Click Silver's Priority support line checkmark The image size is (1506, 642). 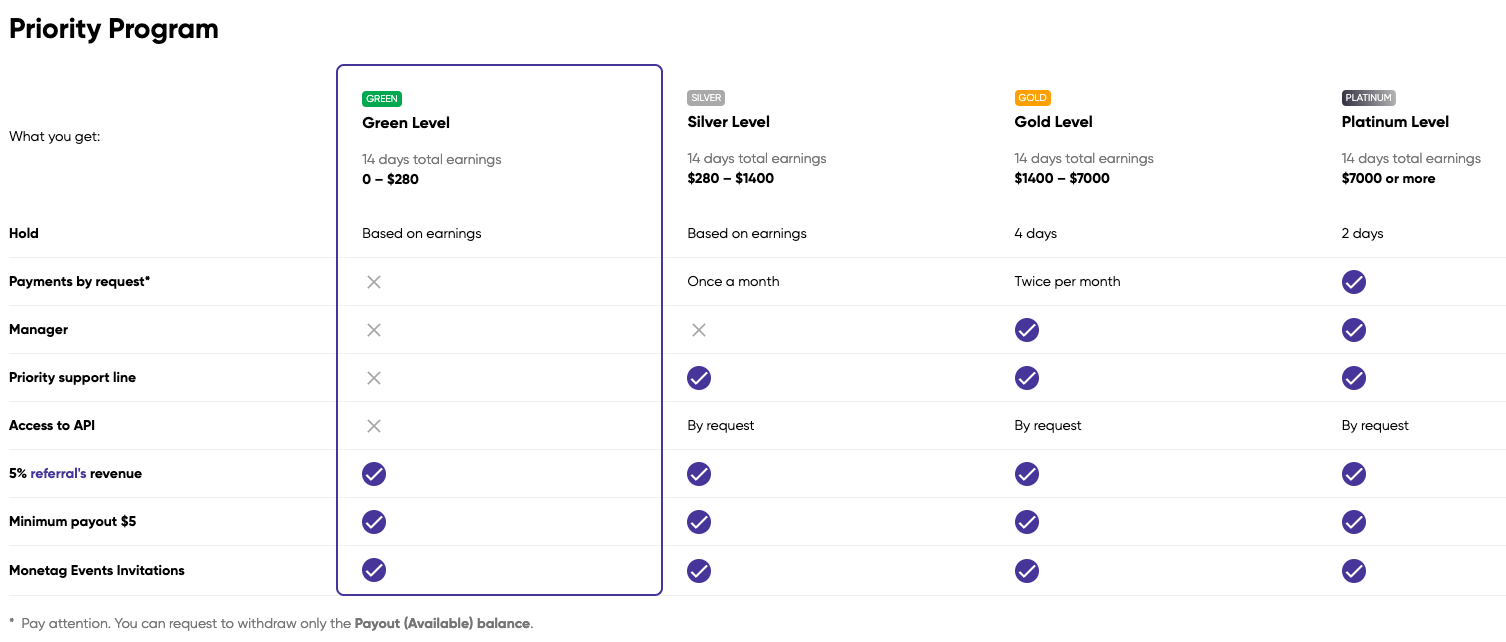[699, 378]
